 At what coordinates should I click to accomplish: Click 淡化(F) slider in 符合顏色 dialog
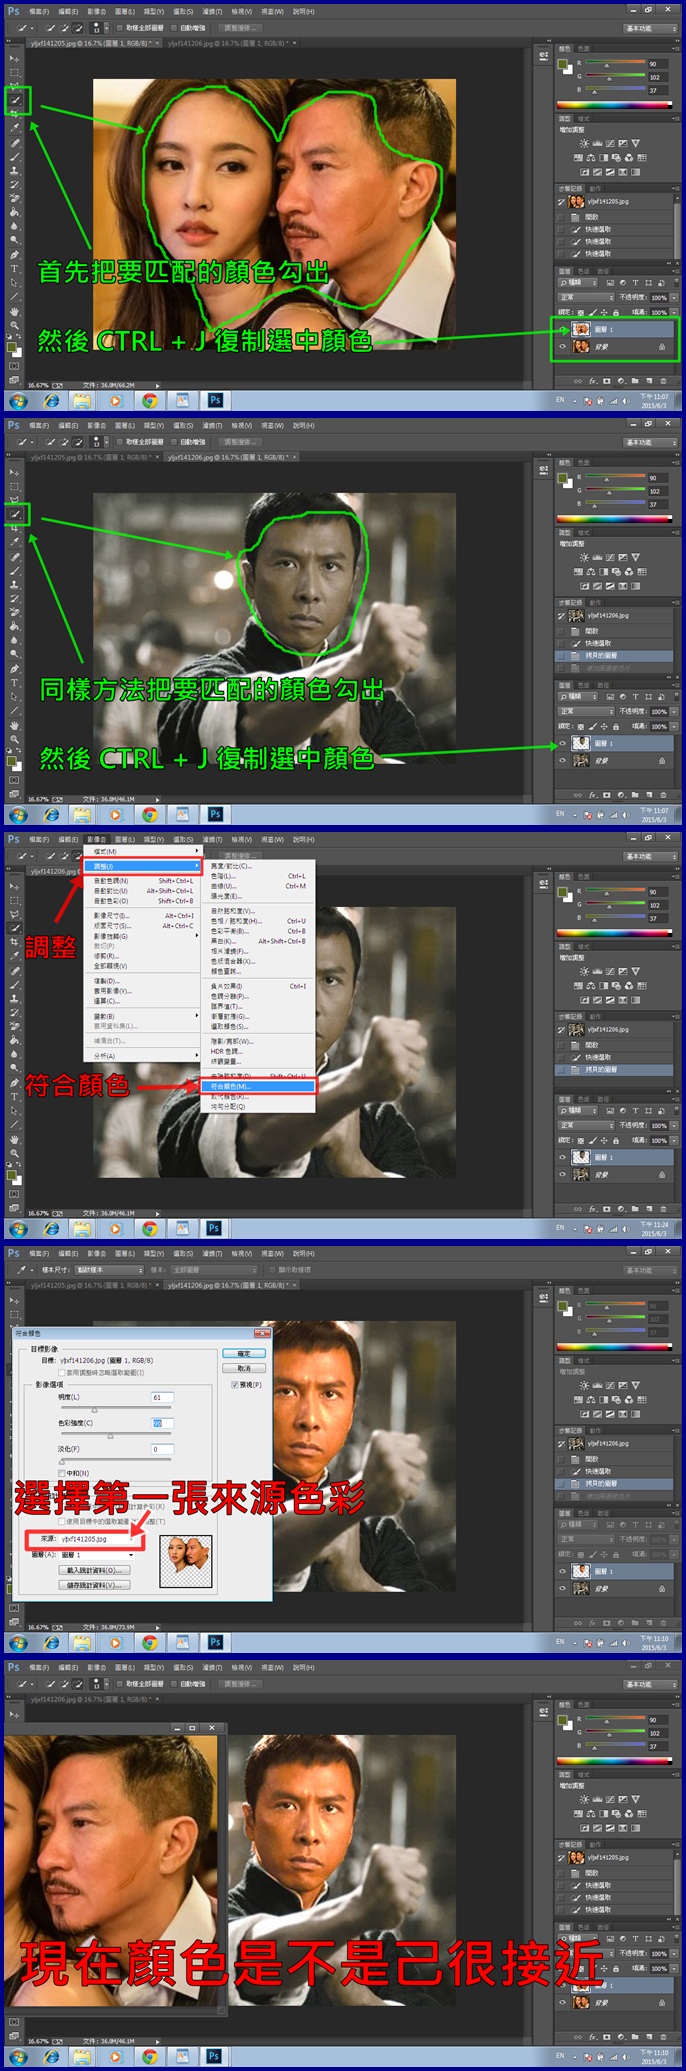pyautogui.click(x=116, y=1460)
